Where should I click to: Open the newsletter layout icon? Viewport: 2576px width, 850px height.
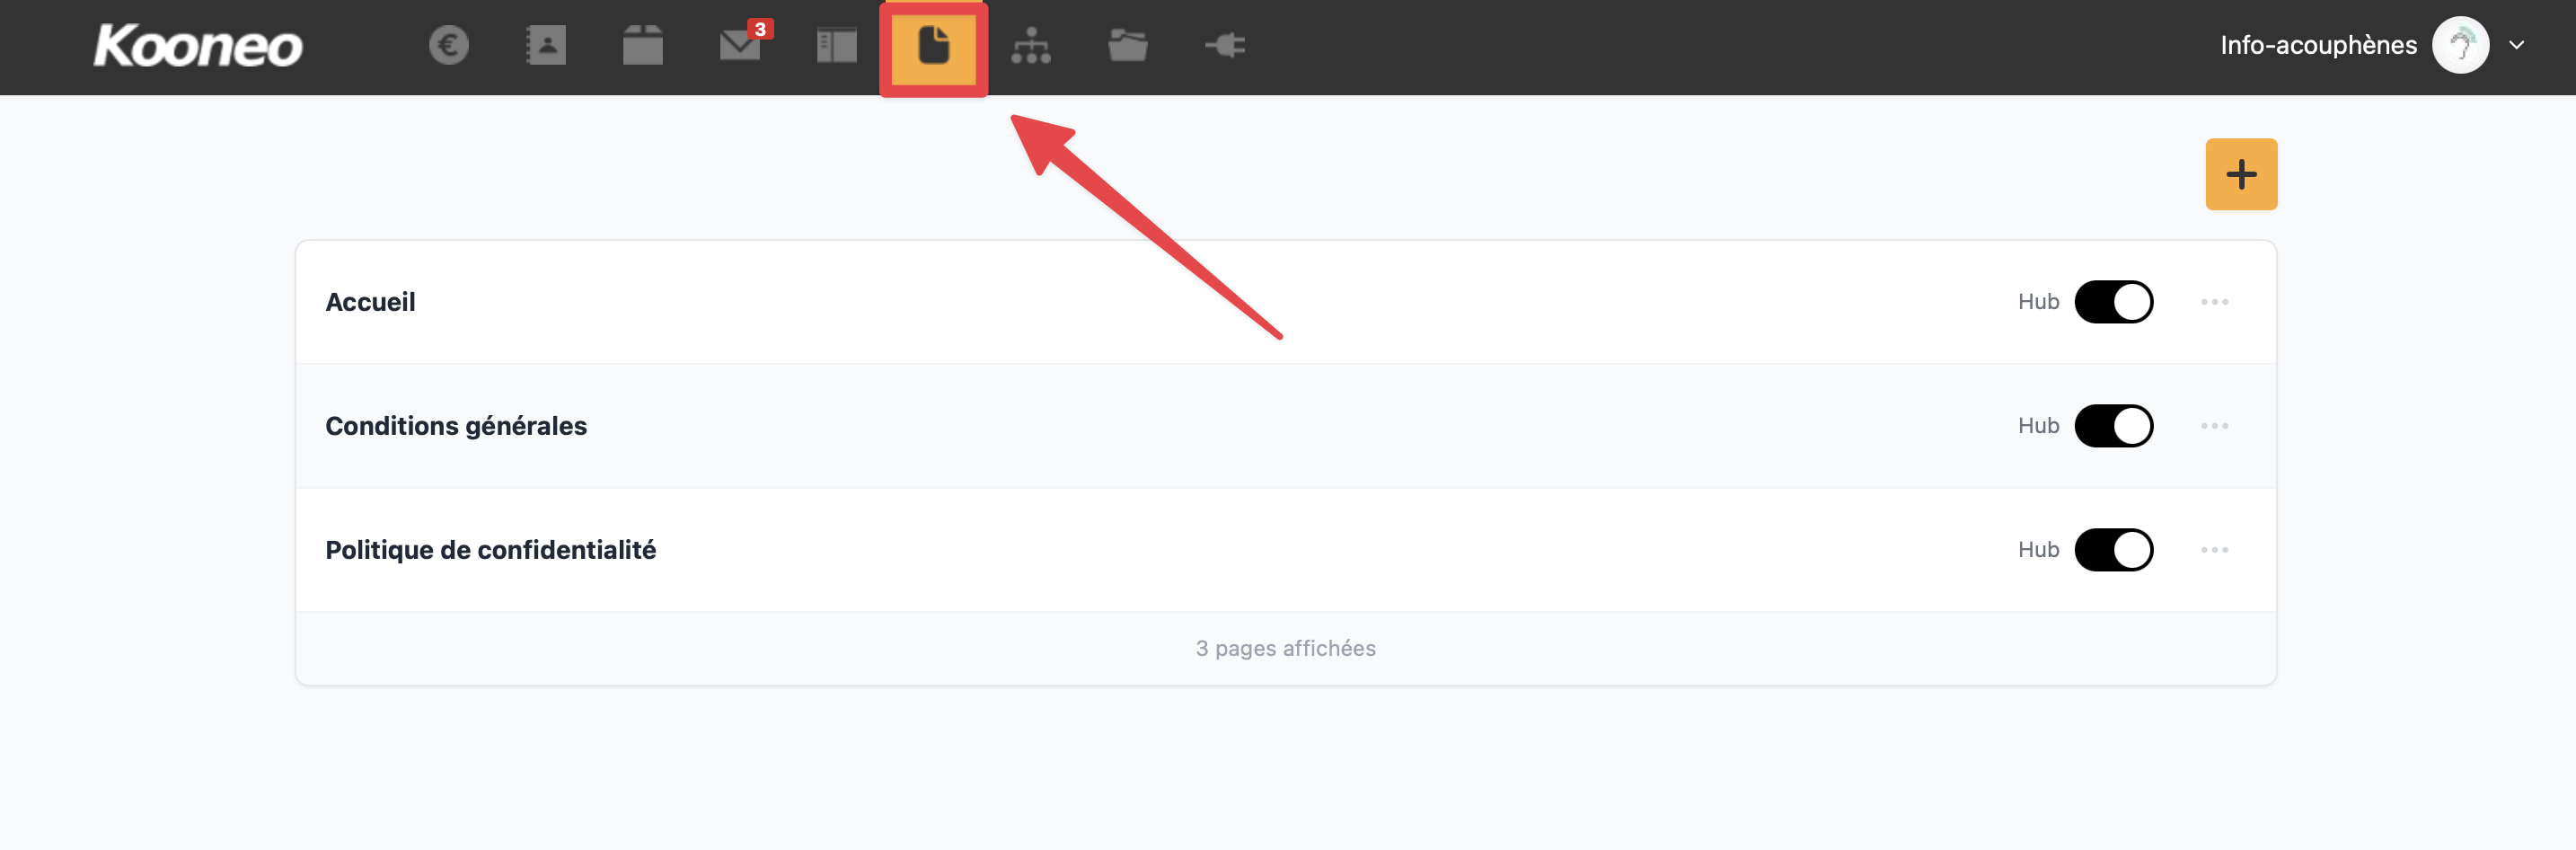(837, 45)
